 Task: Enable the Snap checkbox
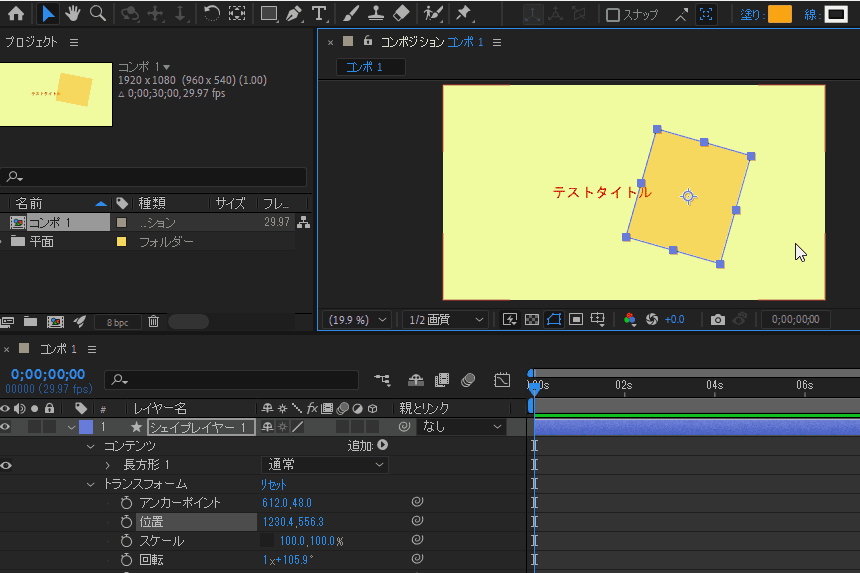[x=613, y=15]
